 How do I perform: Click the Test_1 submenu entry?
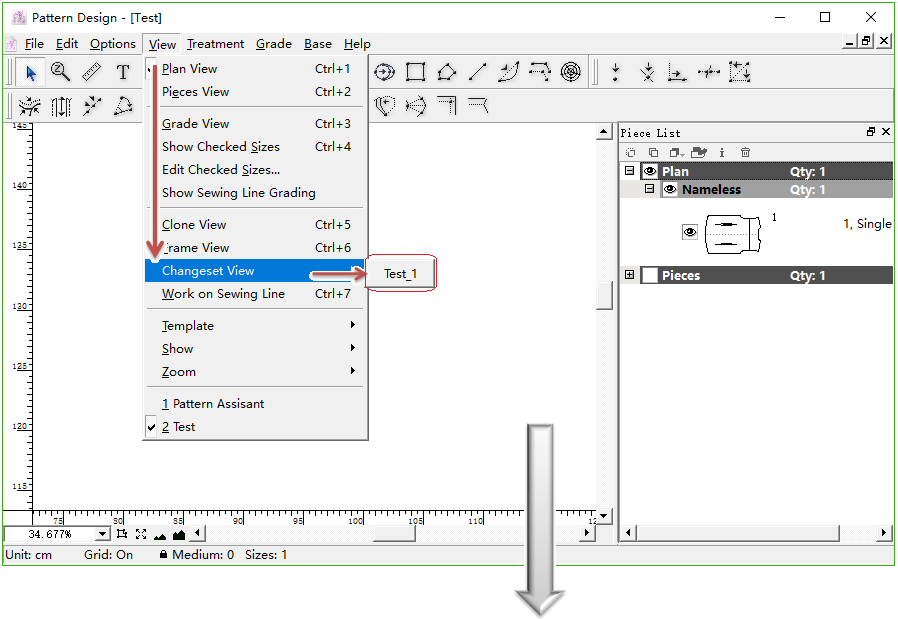pos(400,274)
